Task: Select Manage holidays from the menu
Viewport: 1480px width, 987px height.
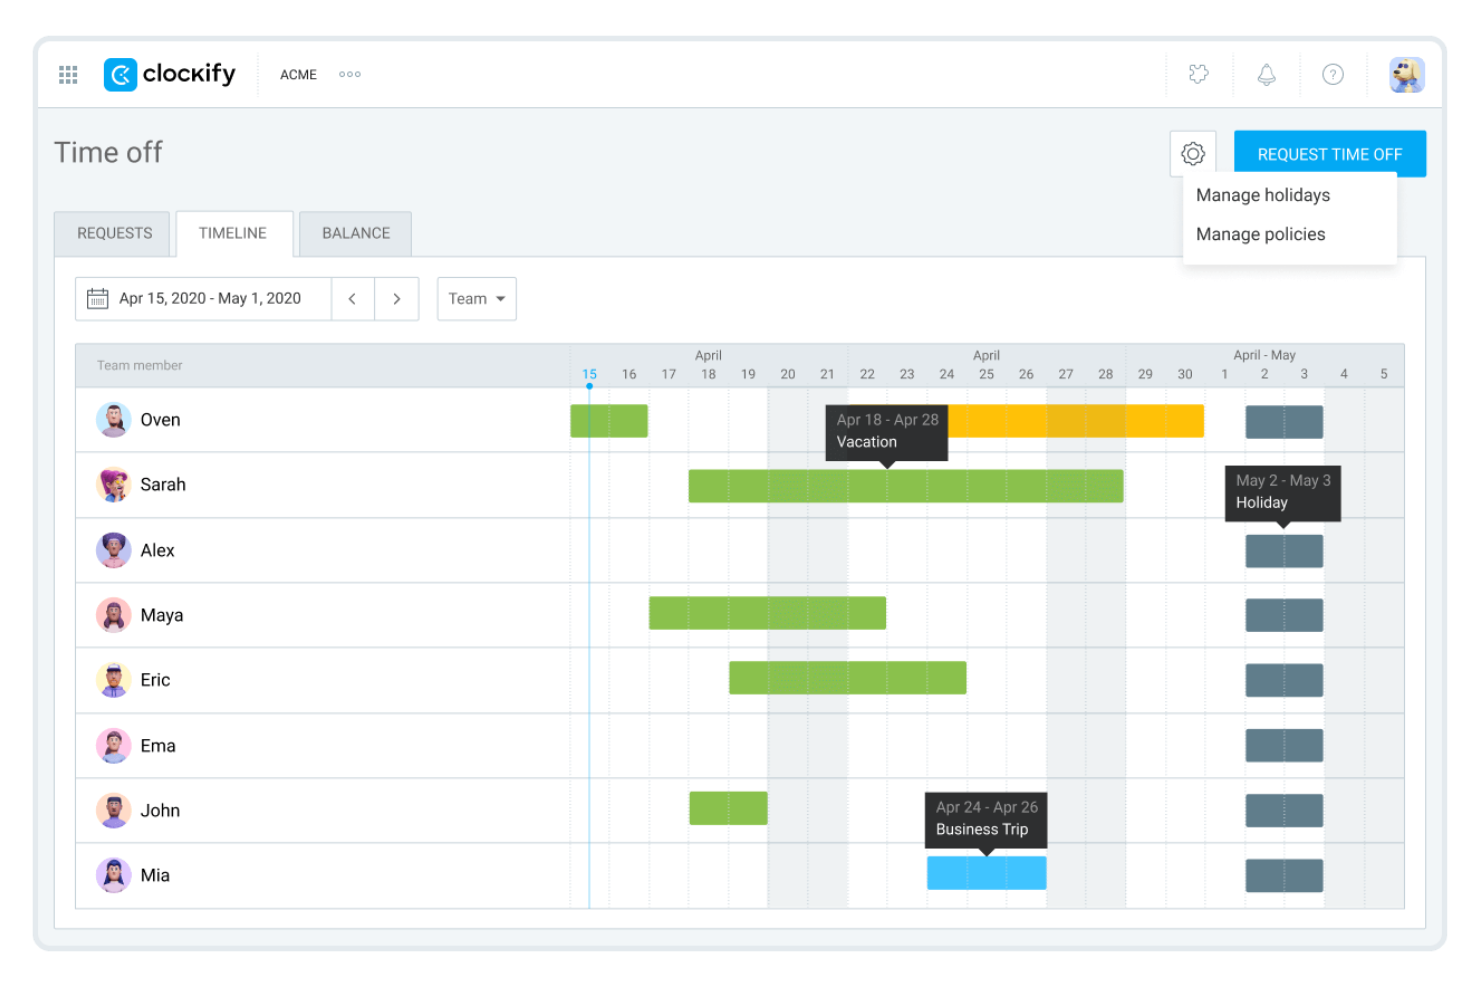Action: (x=1262, y=195)
